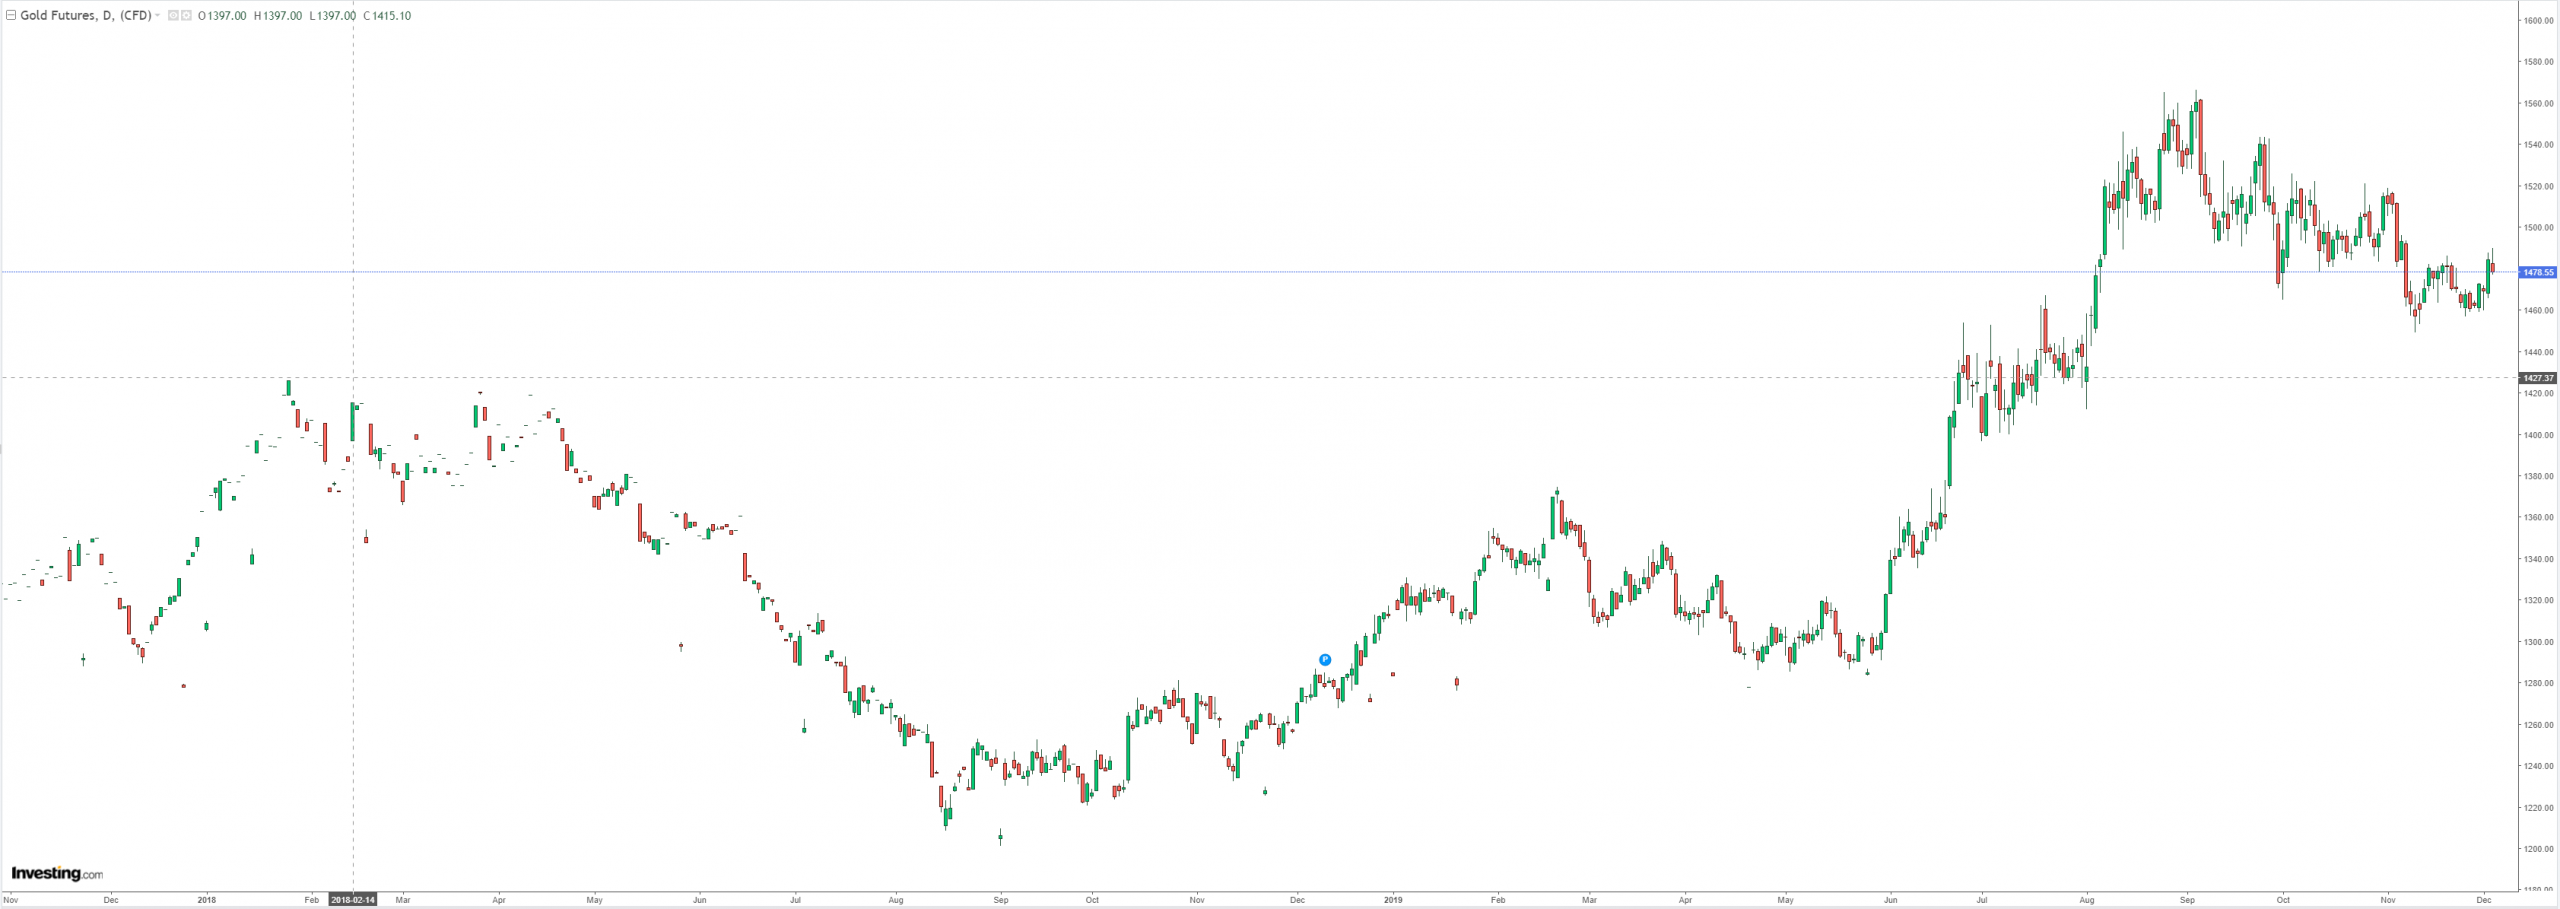Click the Investing.com logo

(57, 874)
